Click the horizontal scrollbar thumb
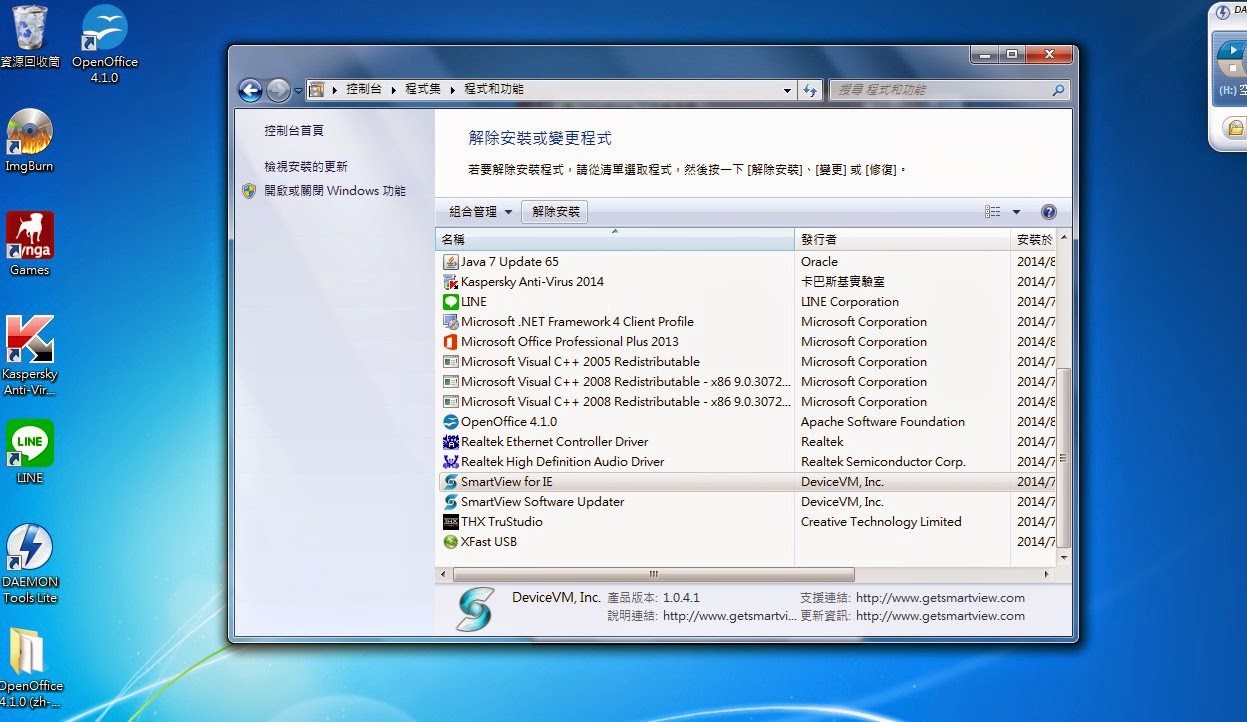1247x722 pixels. point(654,575)
